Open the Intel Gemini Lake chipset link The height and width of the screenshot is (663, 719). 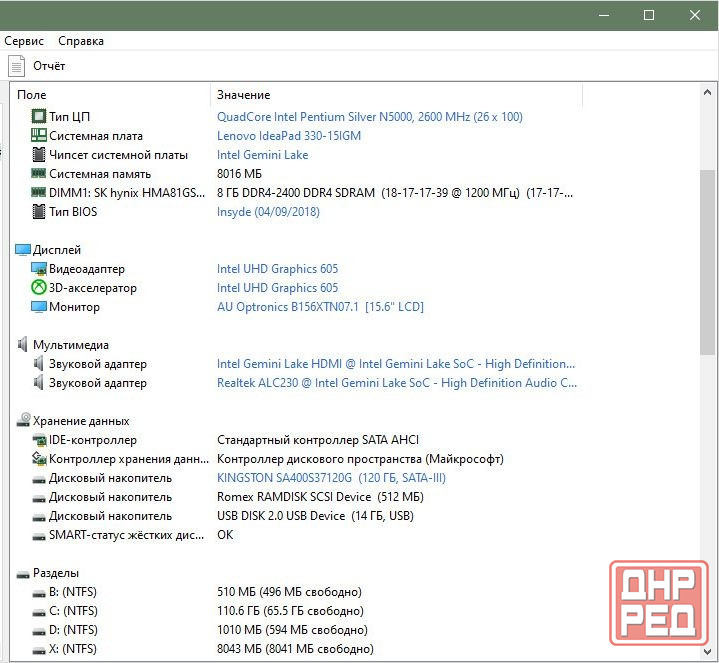click(x=262, y=155)
